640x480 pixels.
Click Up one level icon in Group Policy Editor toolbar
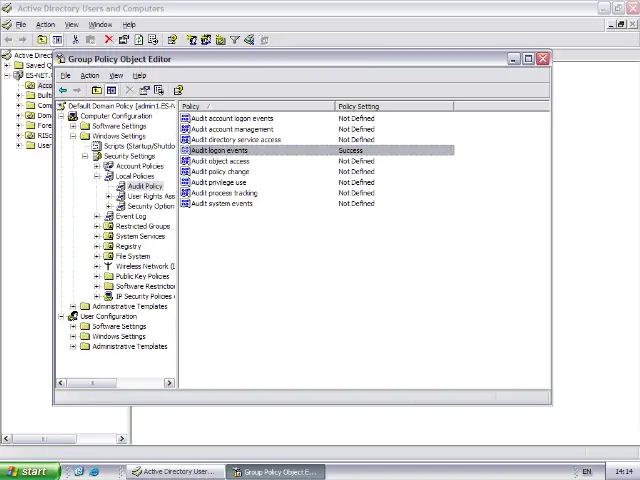tap(97, 90)
